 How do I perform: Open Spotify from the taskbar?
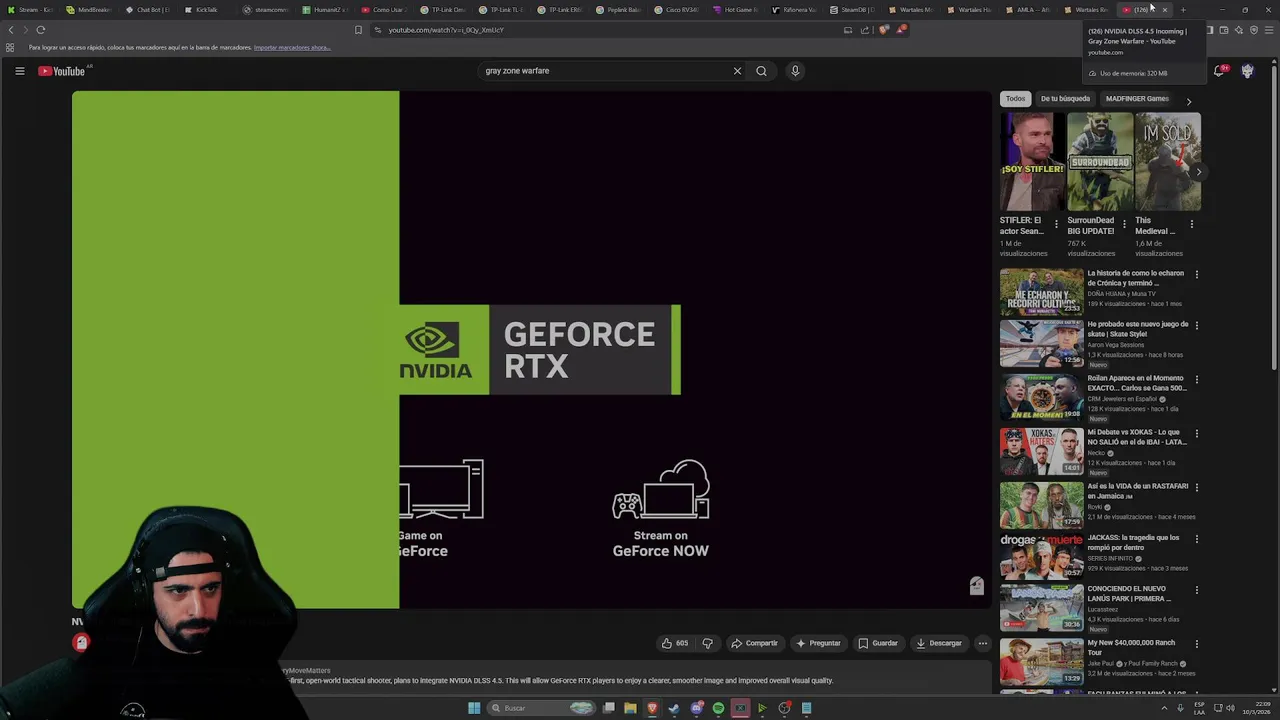[x=718, y=708]
